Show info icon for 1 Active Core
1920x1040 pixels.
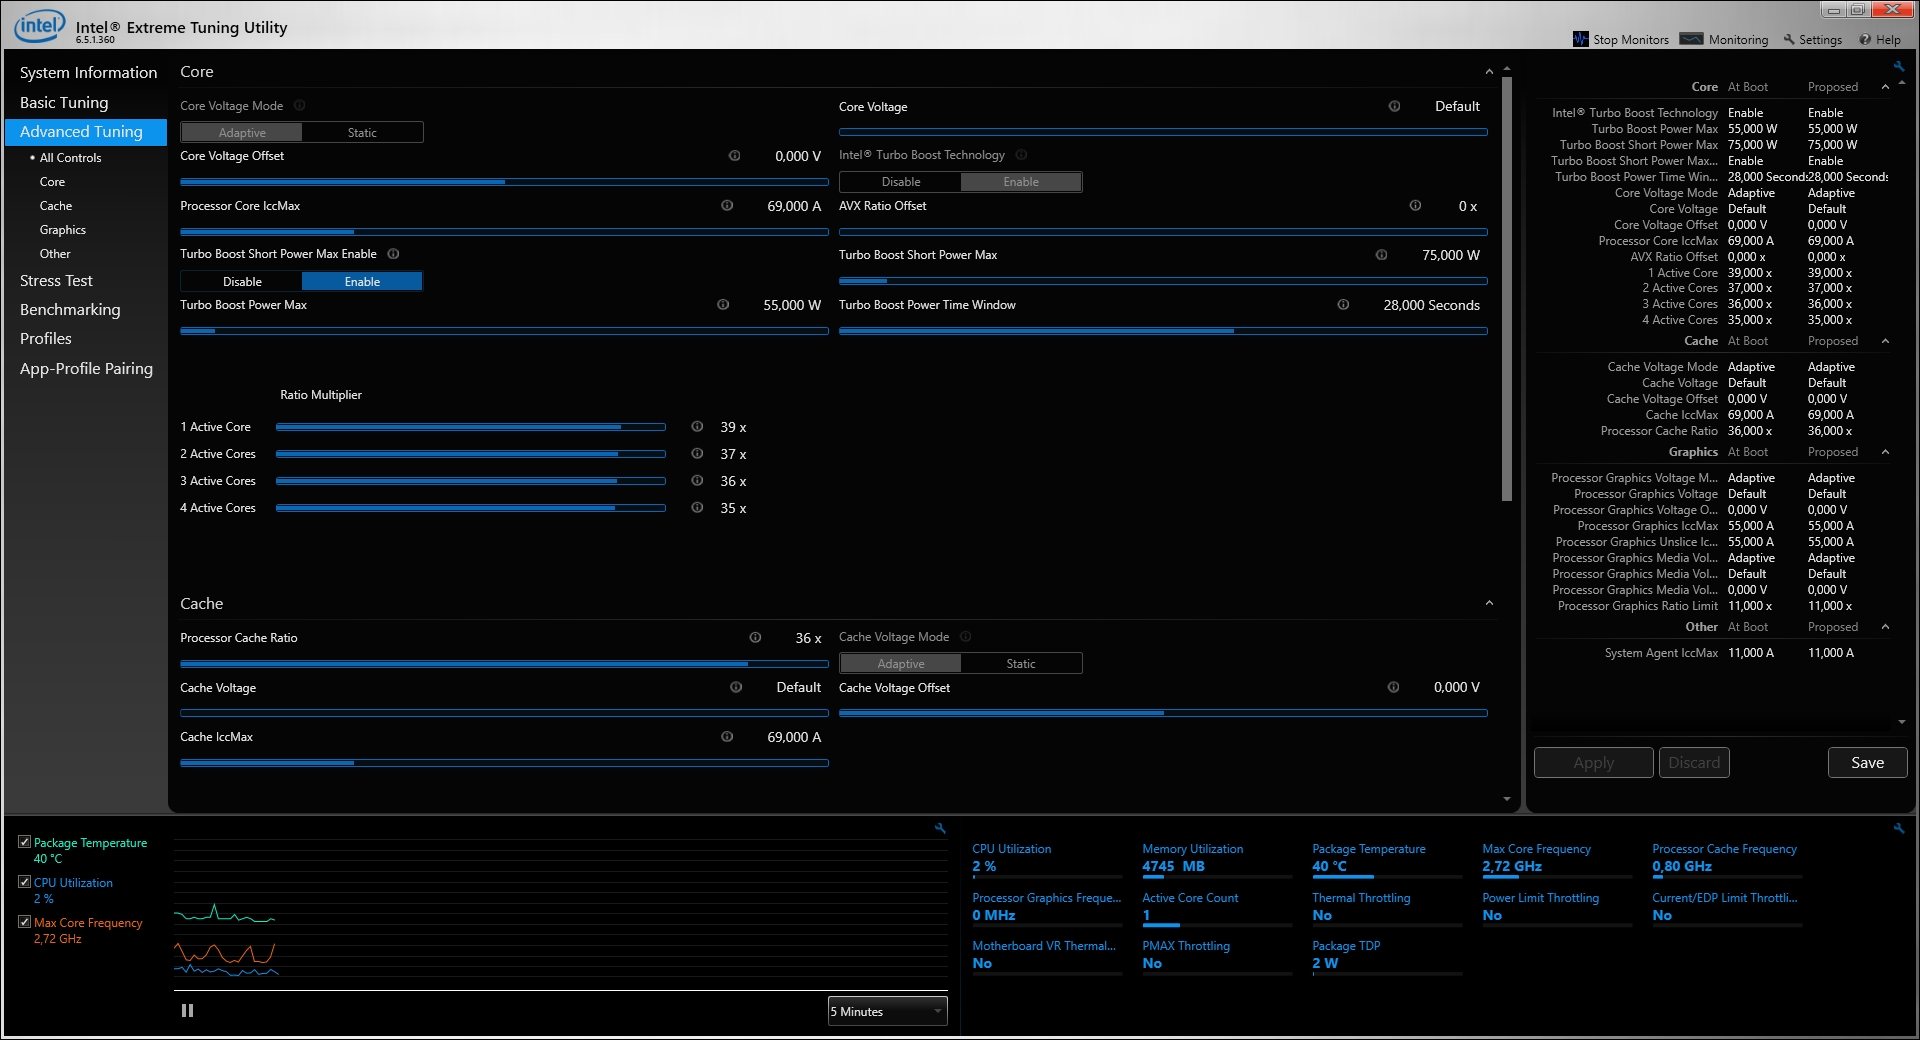coord(697,427)
